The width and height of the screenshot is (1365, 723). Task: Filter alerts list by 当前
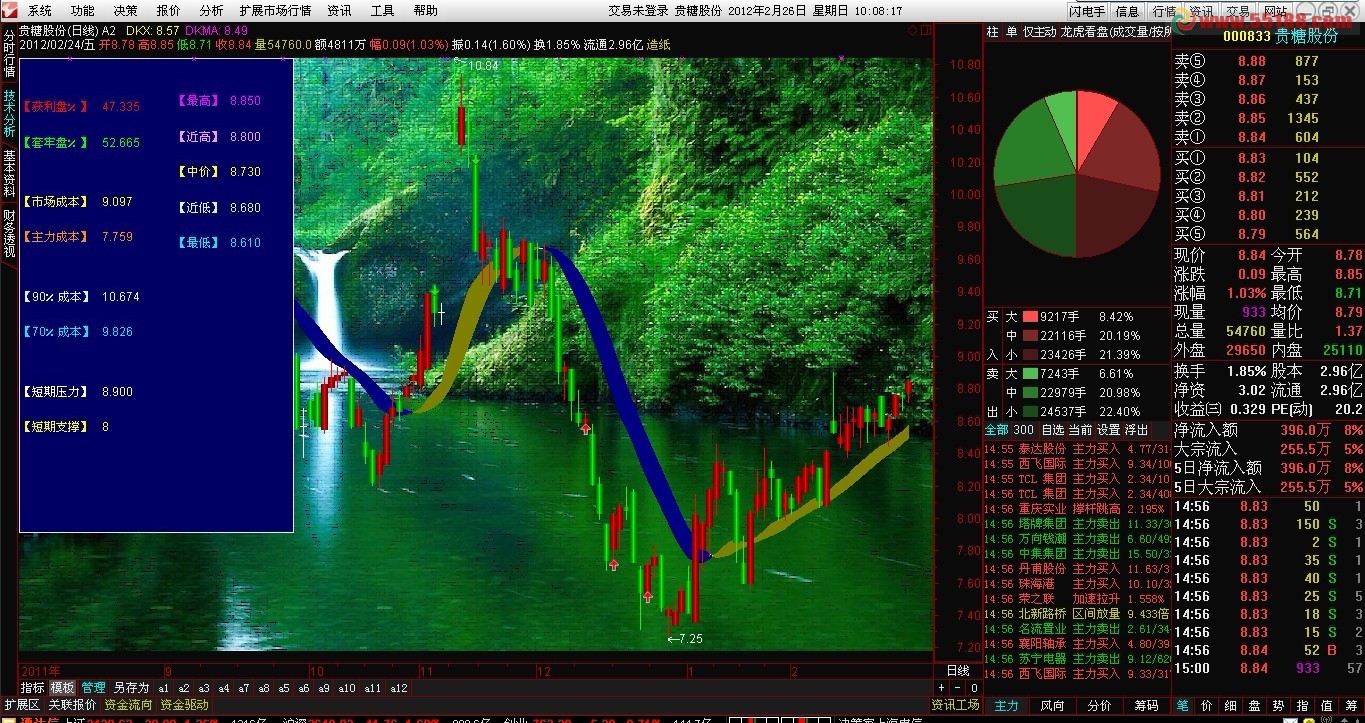(x=1080, y=429)
